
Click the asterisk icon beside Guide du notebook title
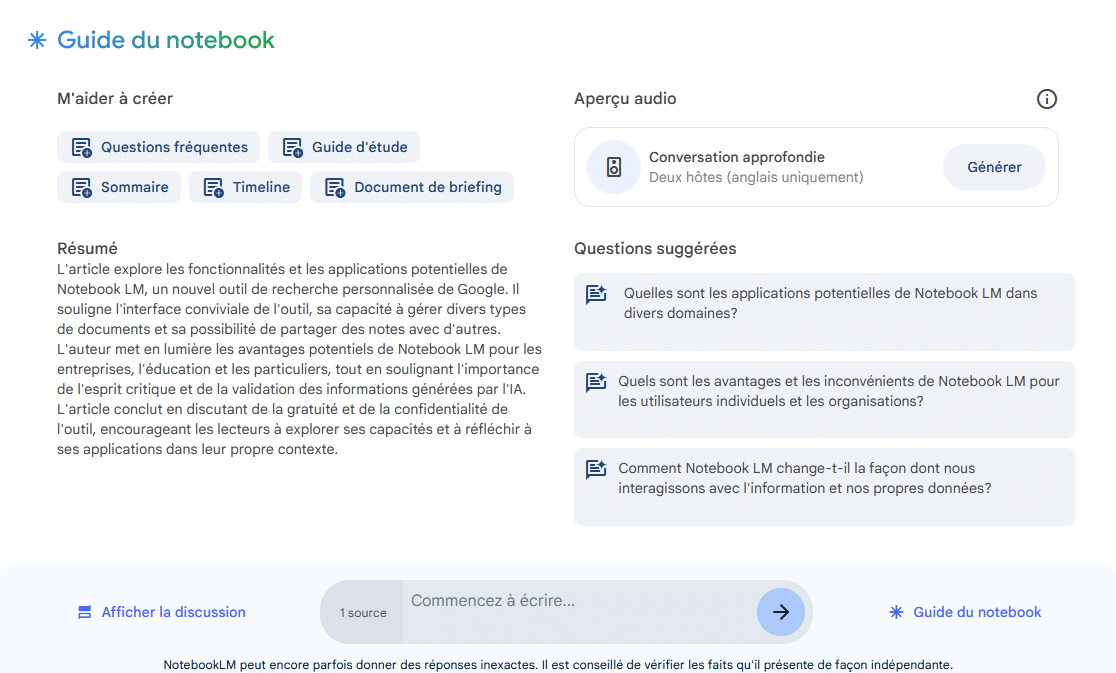(x=37, y=40)
